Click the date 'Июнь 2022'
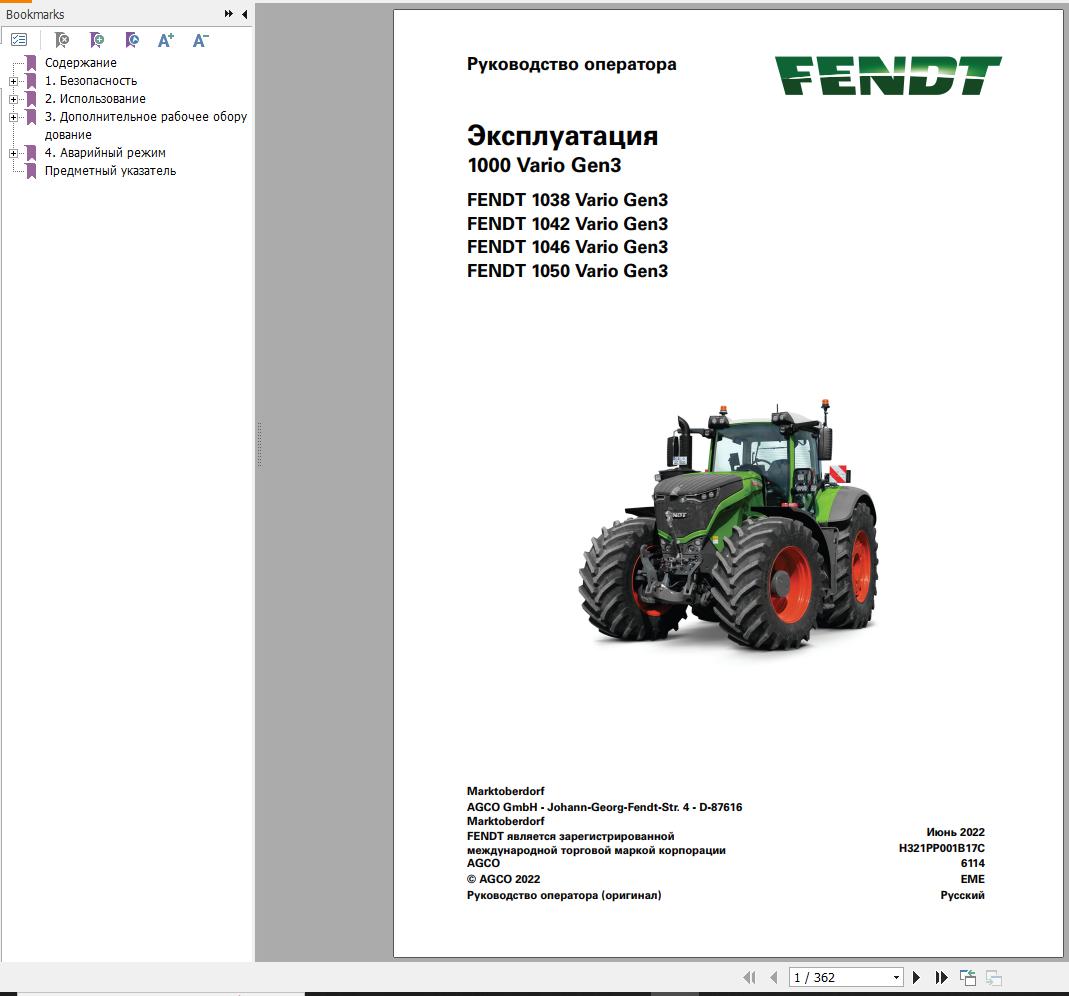The image size is (1069, 996). coord(955,832)
